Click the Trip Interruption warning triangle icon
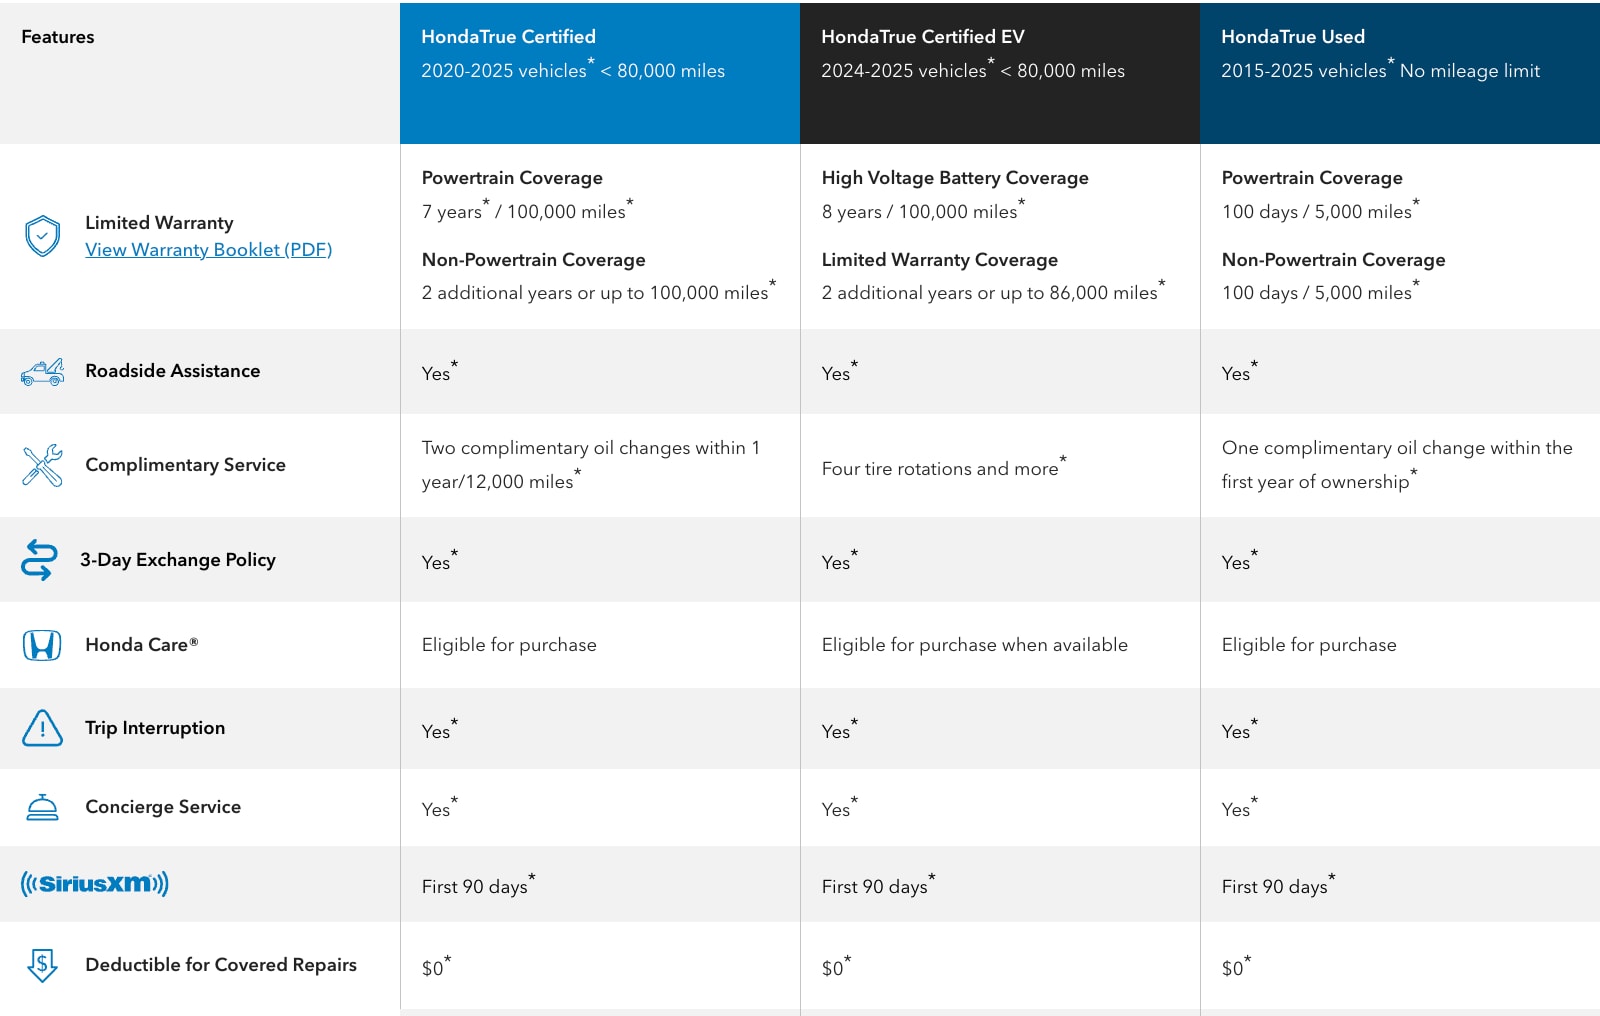Image resolution: width=1600 pixels, height=1016 pixels. (x=42, y=728)
